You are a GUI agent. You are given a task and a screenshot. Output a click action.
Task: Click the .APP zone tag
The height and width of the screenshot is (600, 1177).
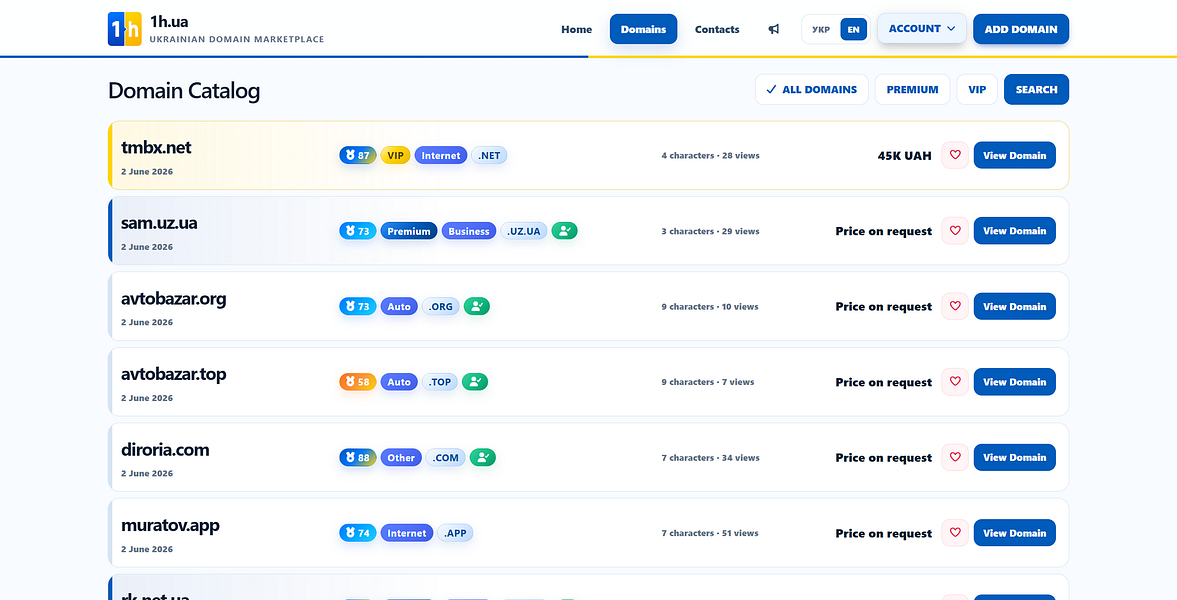(455, 533)
